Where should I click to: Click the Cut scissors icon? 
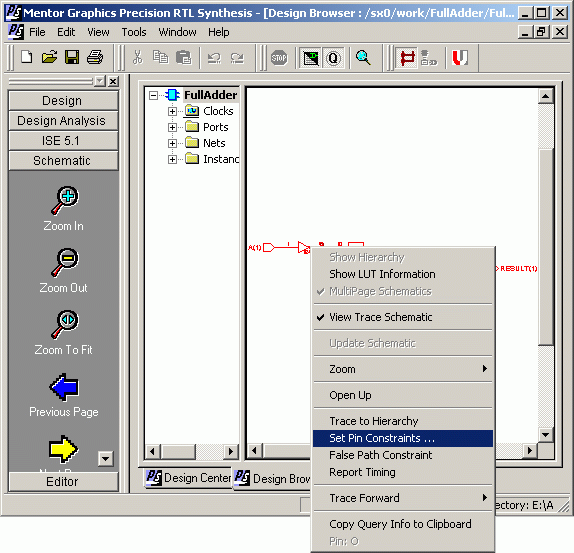coord(138,57)
